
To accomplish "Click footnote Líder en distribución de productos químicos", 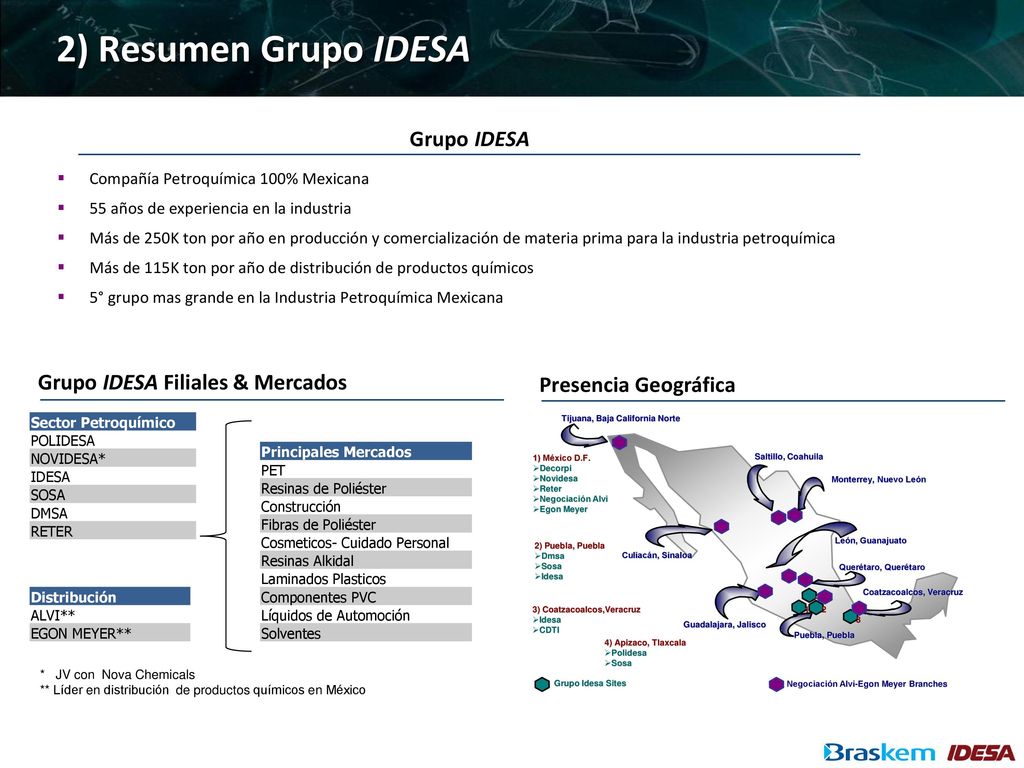I will tap(202, 690).
